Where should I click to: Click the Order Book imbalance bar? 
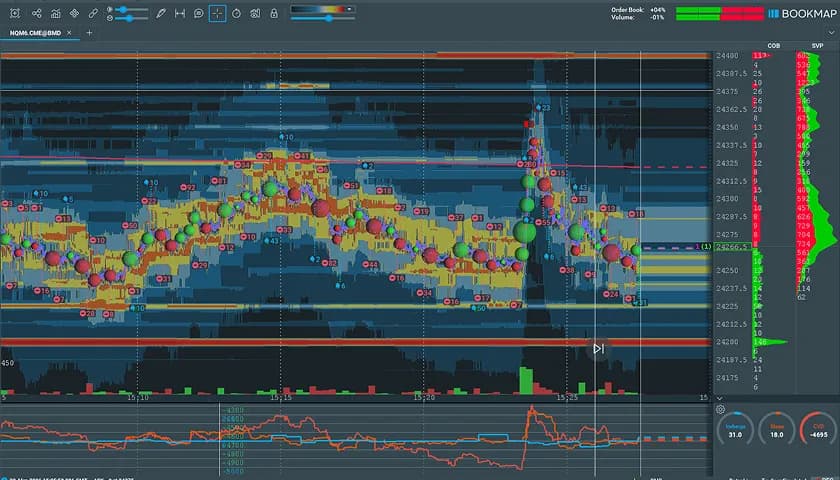719,10
